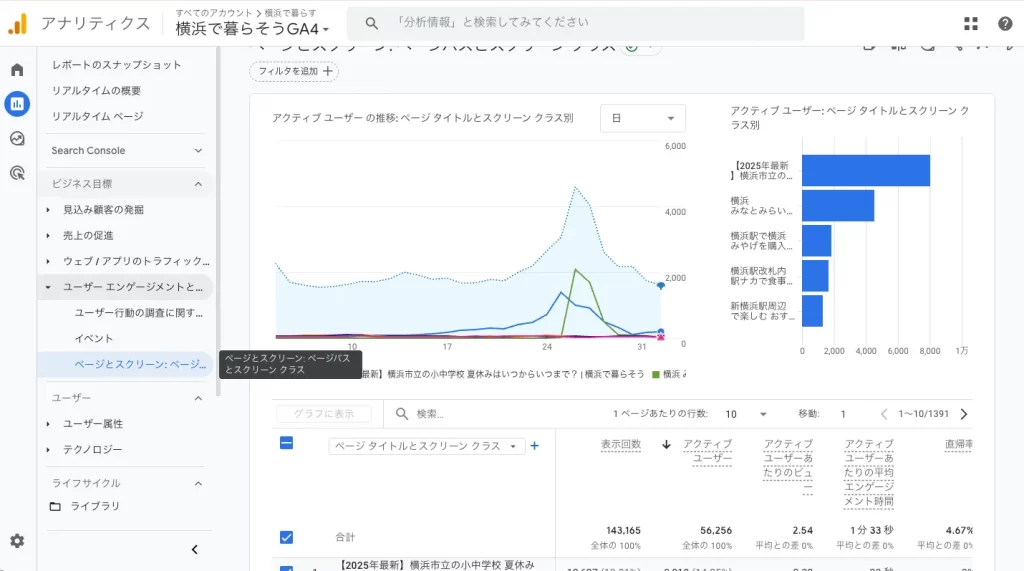The height and width of the screenshot is (571, 1024).
Task: Open the Reports icon in sidebar
Action: (x=17, y=104)
